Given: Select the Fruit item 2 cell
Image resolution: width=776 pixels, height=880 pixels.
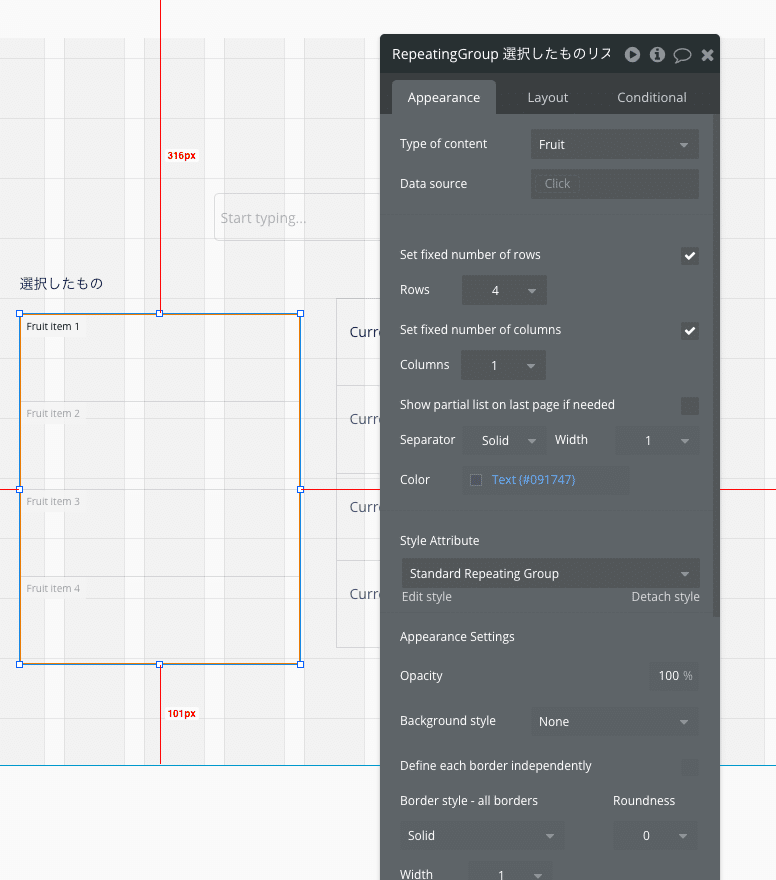Looking at the screenshot, I should (x=160, y=445).
